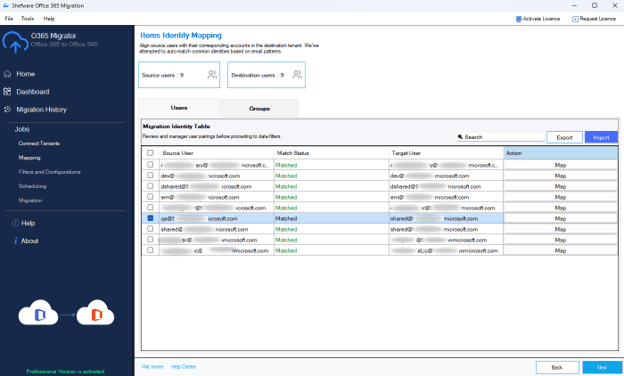Click the Destination users people icon
The image size is (624, 376).
point(297,74)
